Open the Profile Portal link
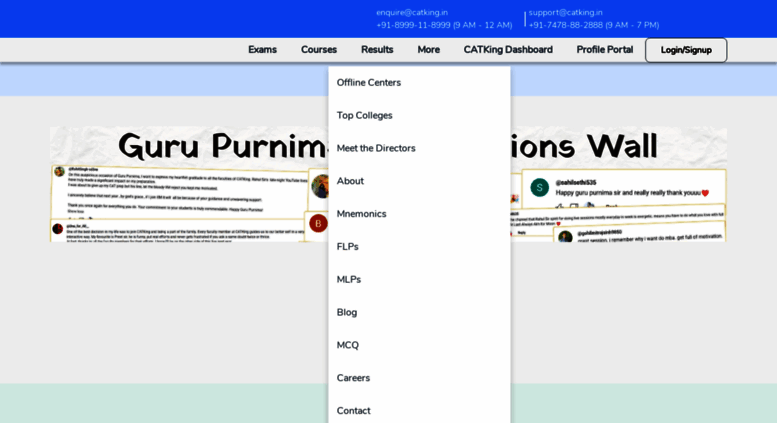Viewport: 777px width, 423px height. pyautogui.click(x=605, y=50)
